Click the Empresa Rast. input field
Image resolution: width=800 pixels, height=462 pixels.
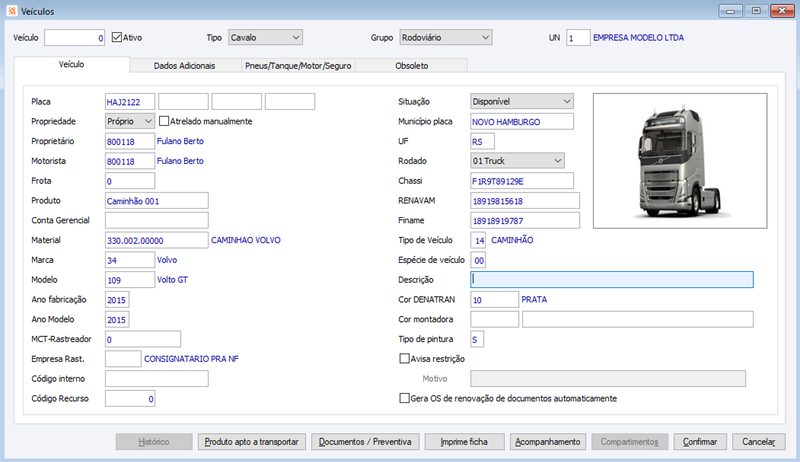[123, 358]
